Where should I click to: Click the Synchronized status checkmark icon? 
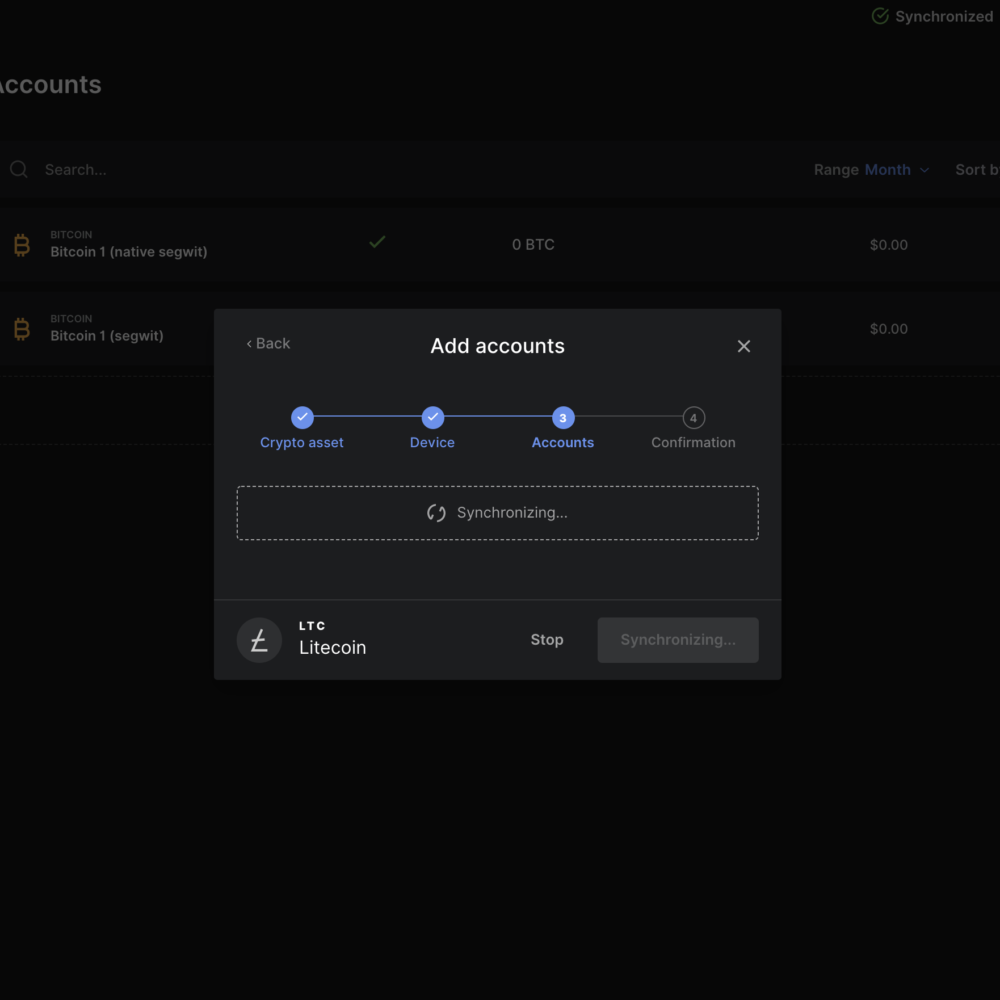coord(880,16)
